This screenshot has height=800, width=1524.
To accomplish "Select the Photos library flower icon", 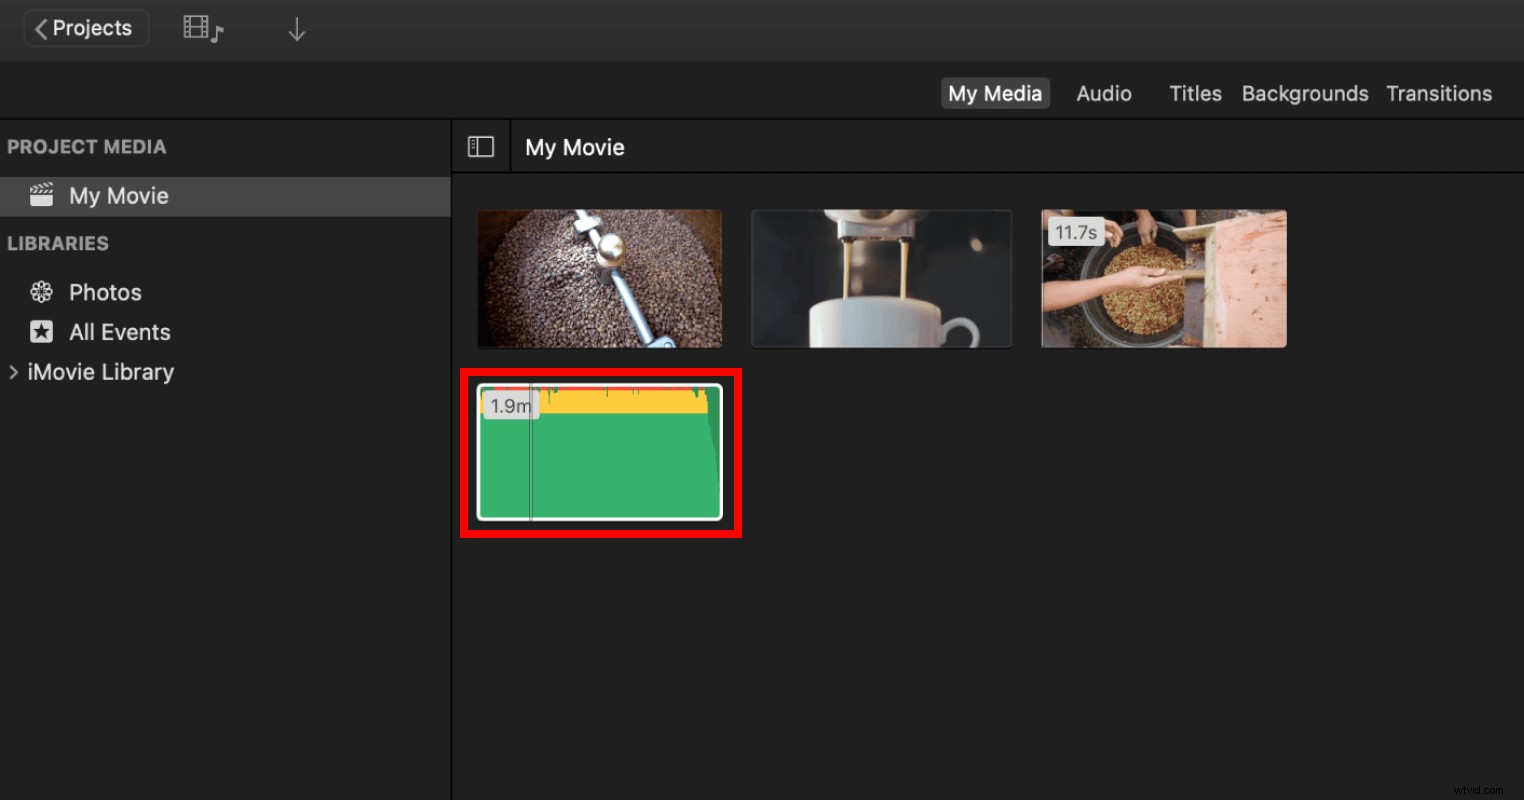I will 41,291.
